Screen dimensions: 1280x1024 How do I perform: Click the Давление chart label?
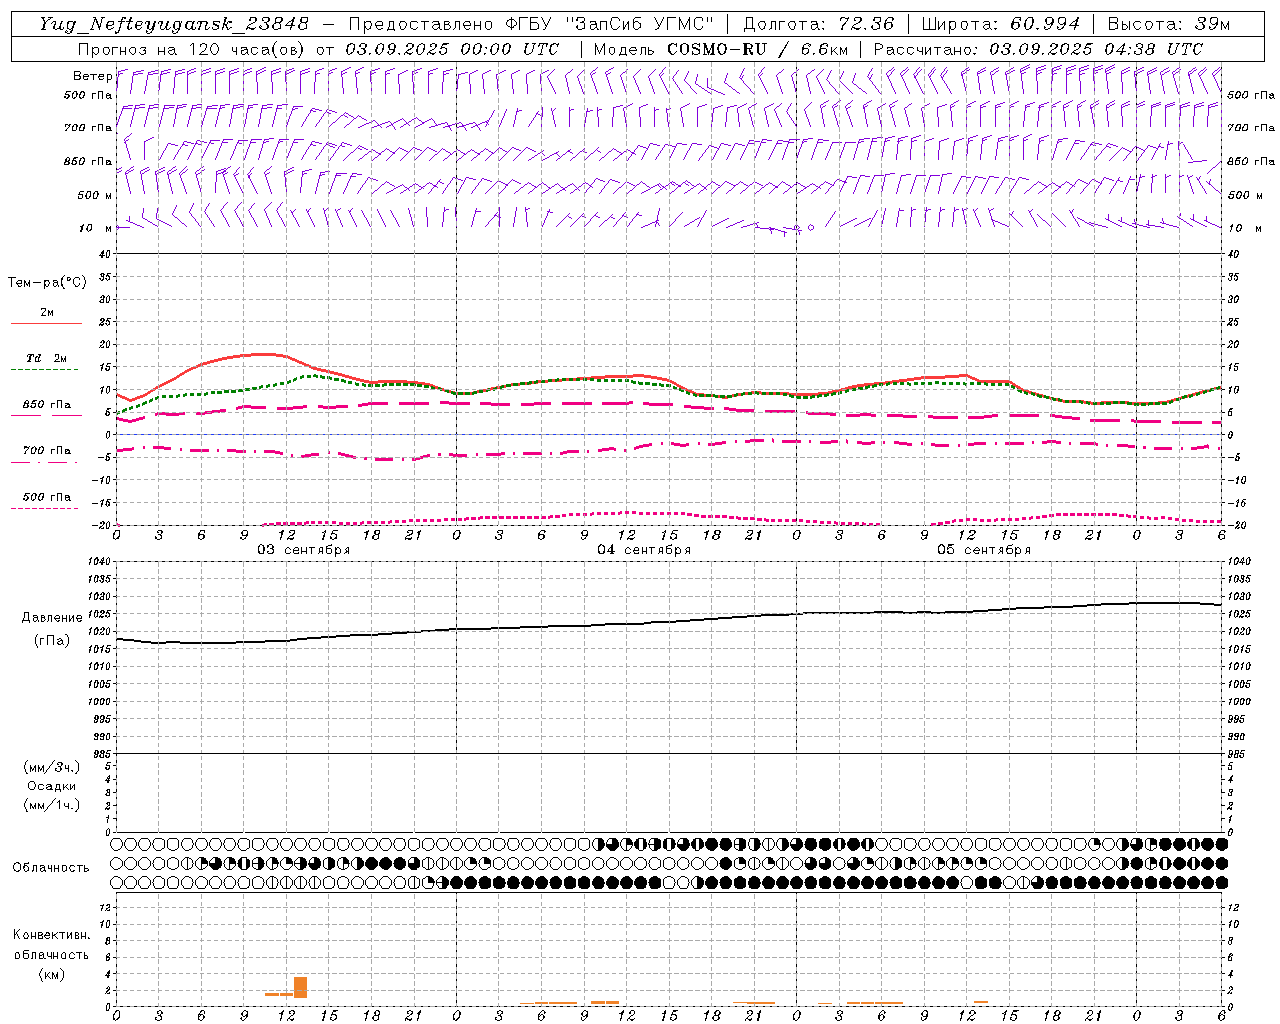pos(52,618)
